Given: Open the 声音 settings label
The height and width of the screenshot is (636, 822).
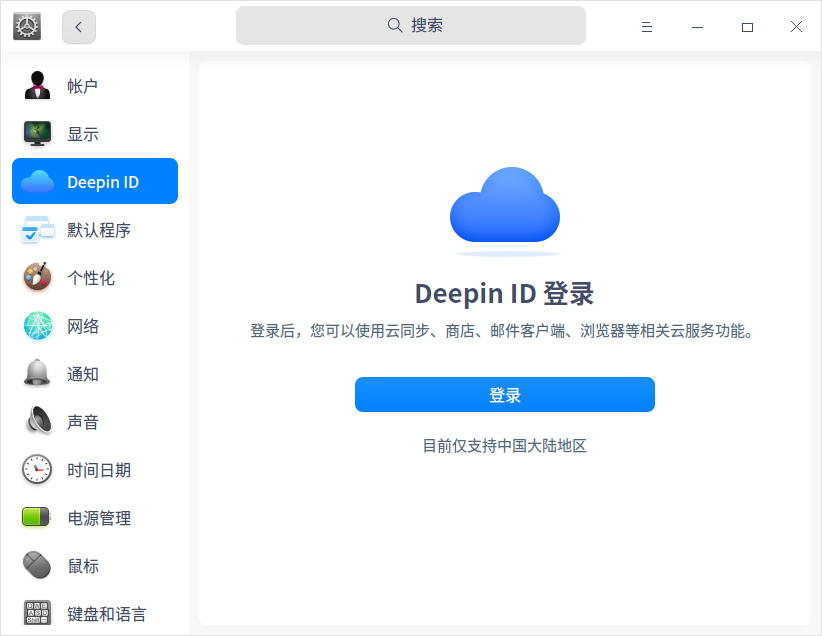Looking at the screenshot, I should coord(82,422).
